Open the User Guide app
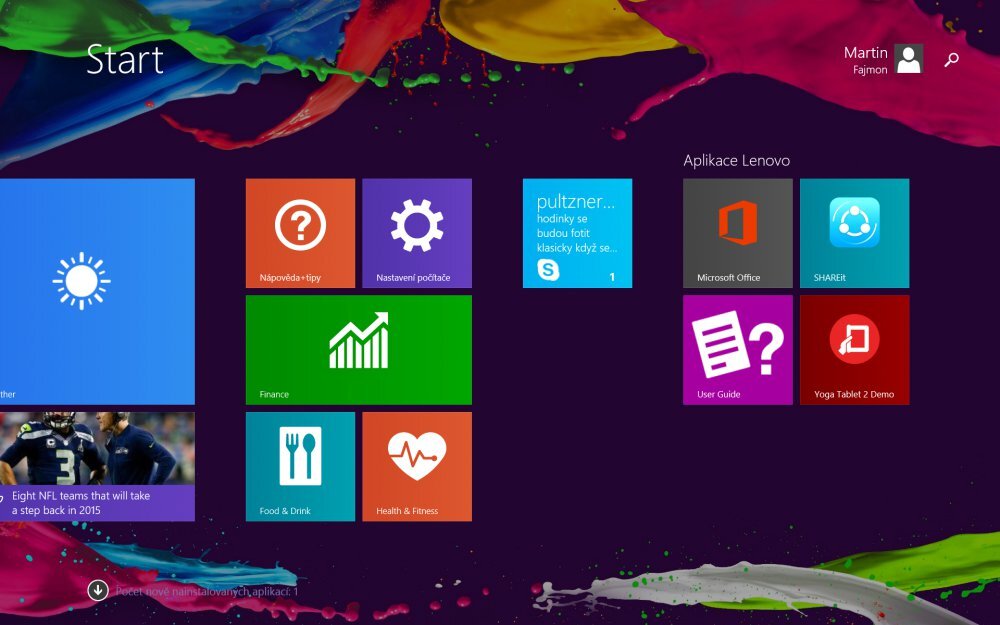1000x625 pixels. coord(736,349)
